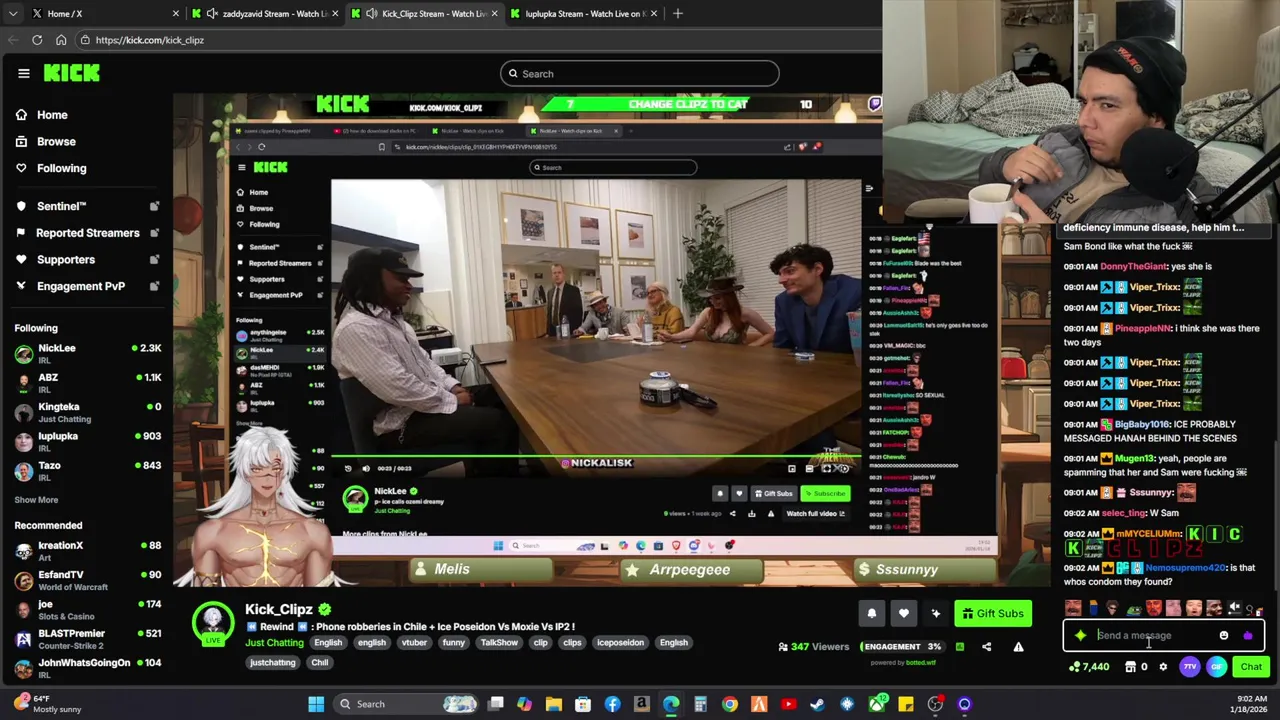Click the heart follow icon under the stream
Image resolution: width=1280 pixels, height=720 pixels.
point(903,614)
